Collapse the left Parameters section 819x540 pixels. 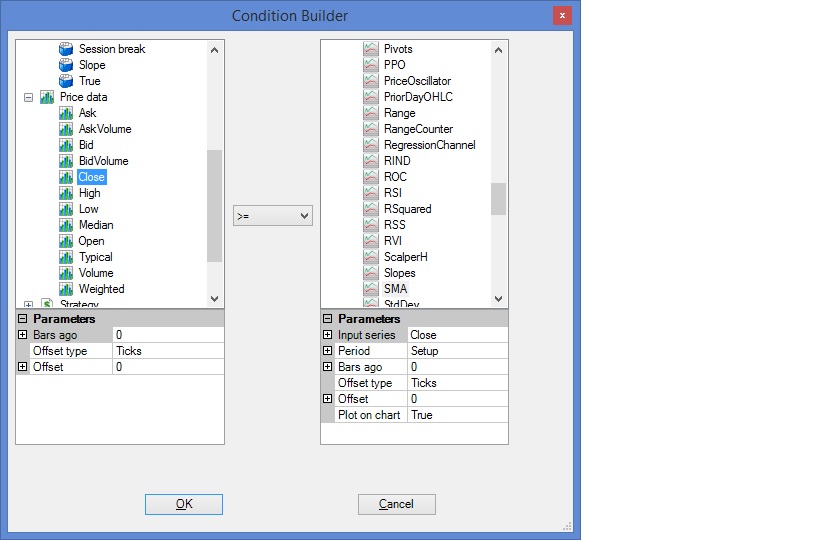tap(22, 319)
